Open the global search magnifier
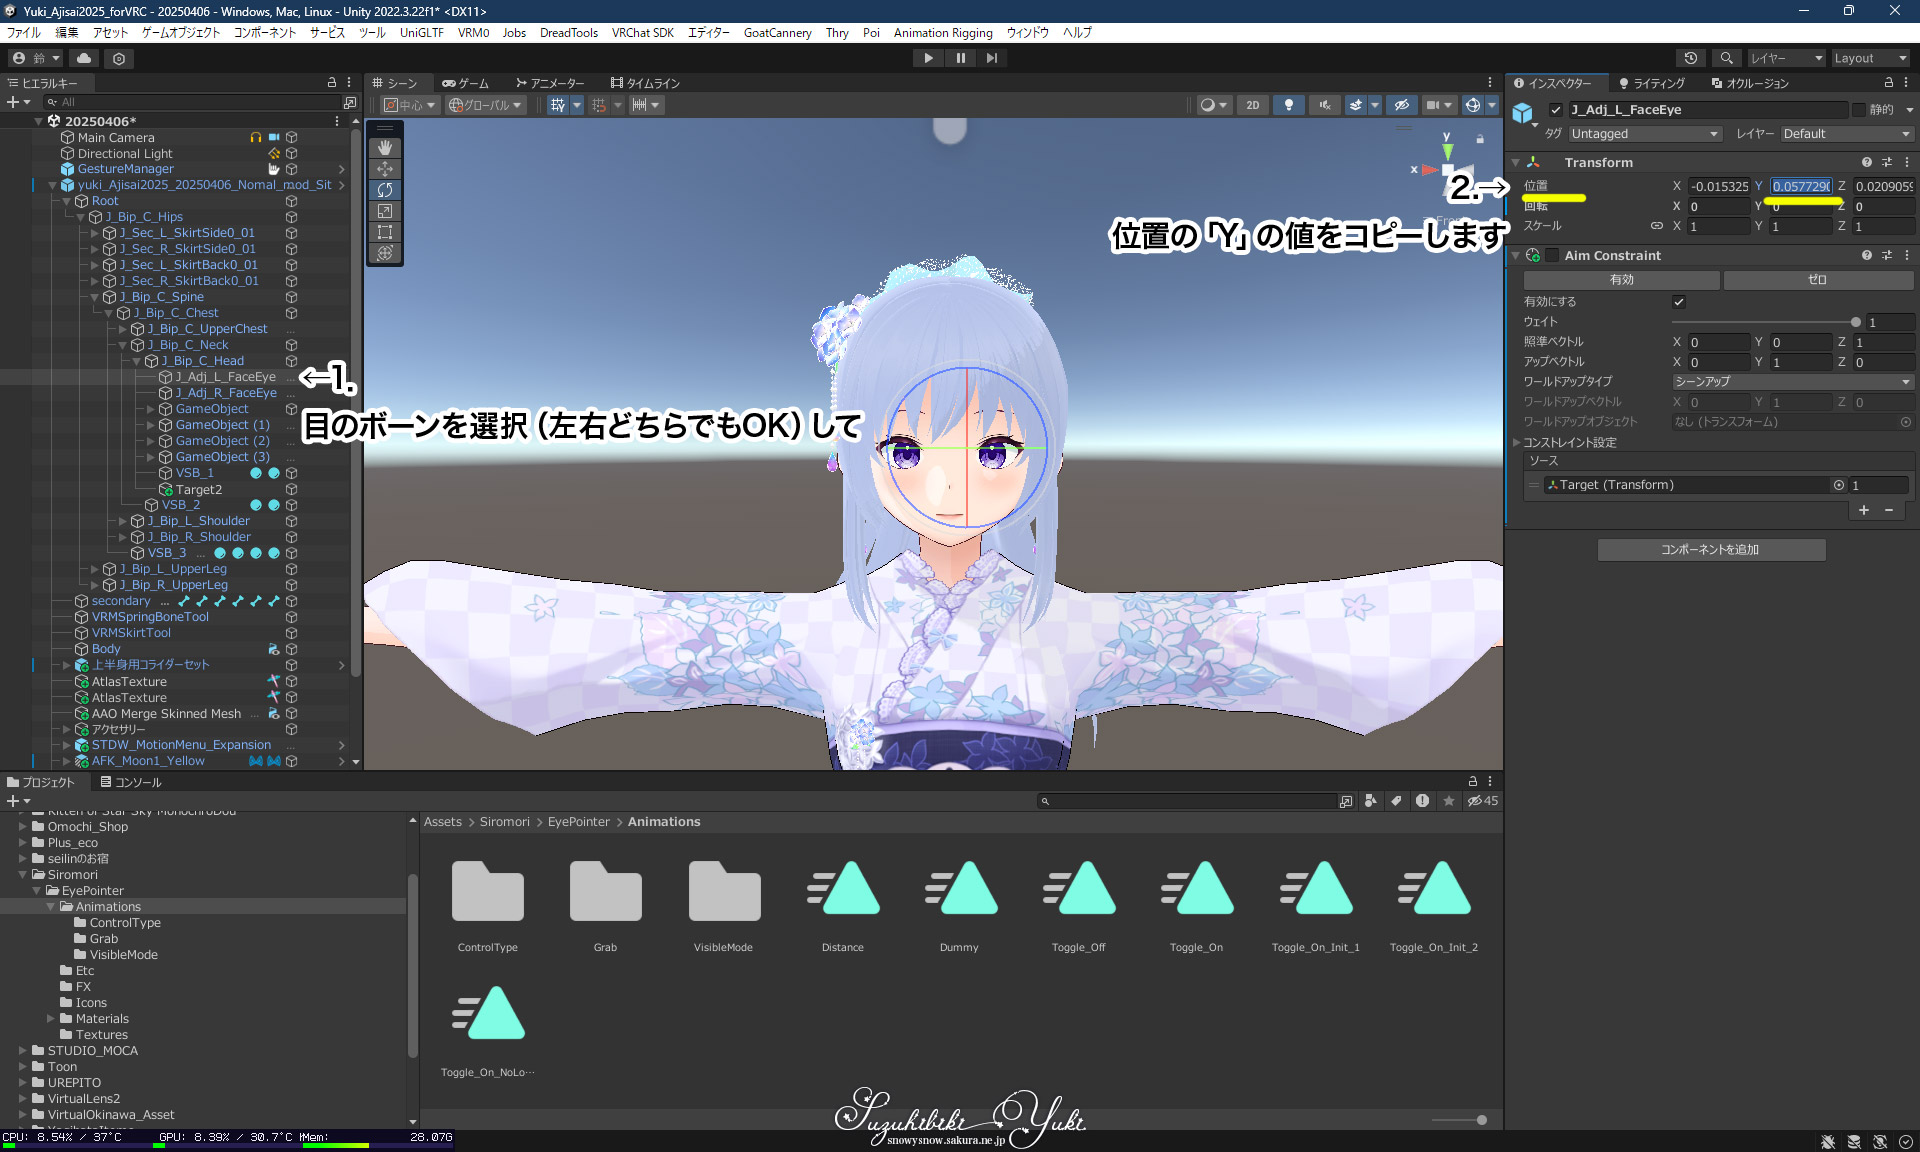Viewport: 1920px width, 1152px height. tap(1726, 58)
